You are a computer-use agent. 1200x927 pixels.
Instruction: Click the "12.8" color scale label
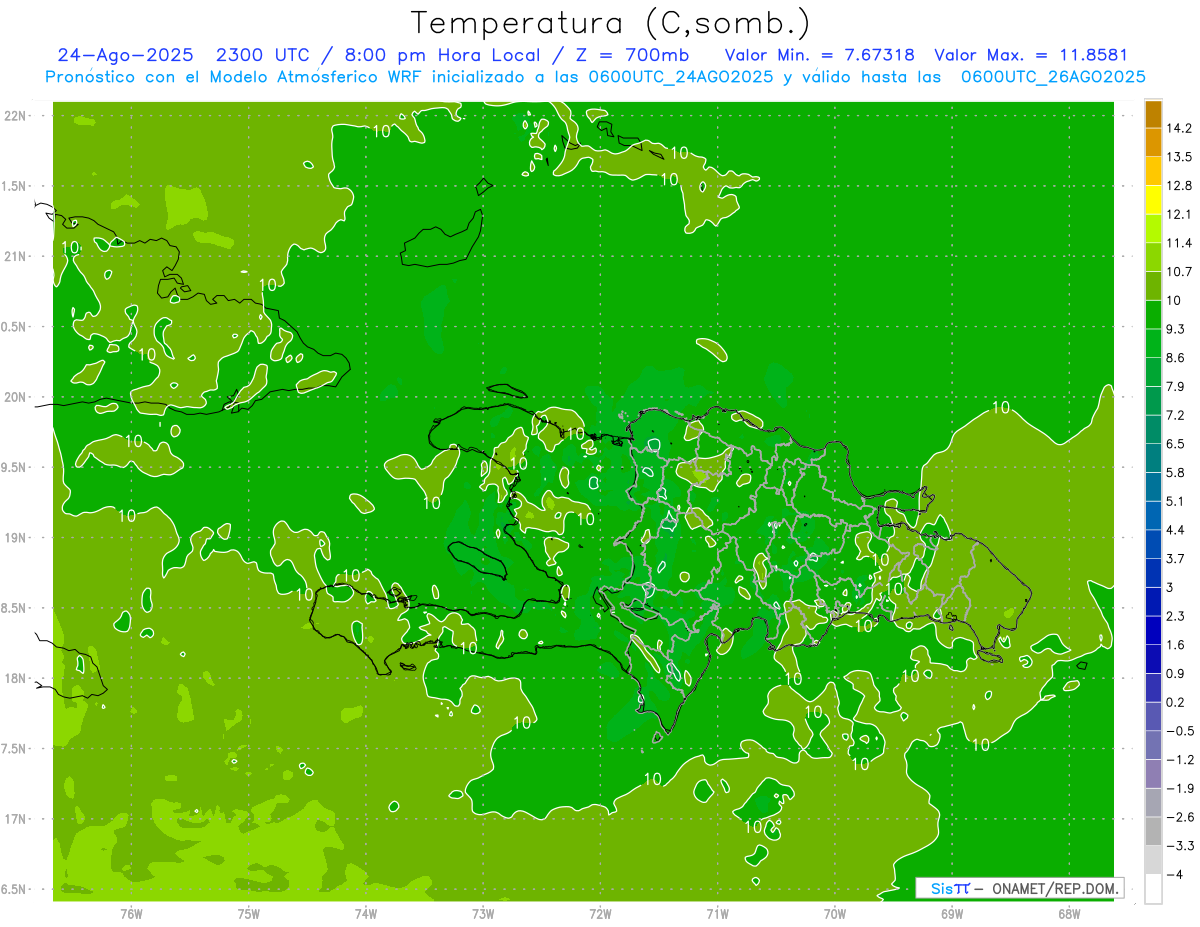coord(1181,186)
